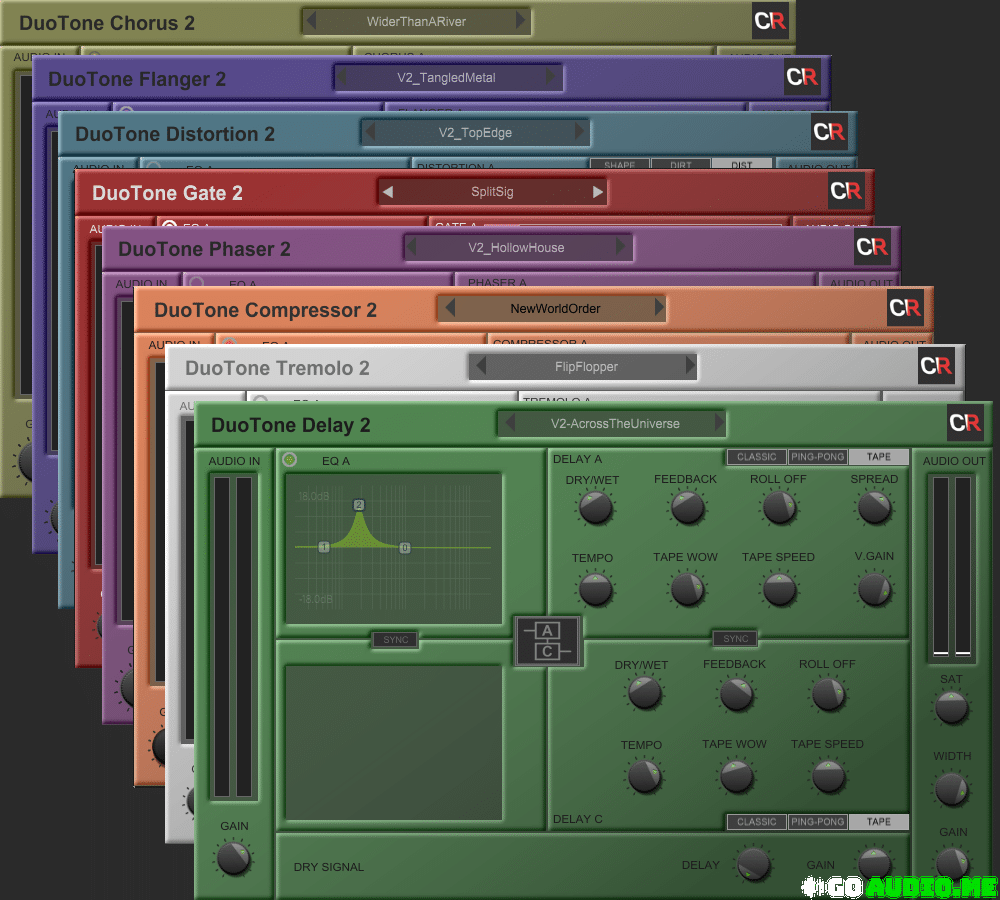Select the DIST tab in Distortion 2
This screenshot has height=900, width=1000.
click(x=742, y=165)
